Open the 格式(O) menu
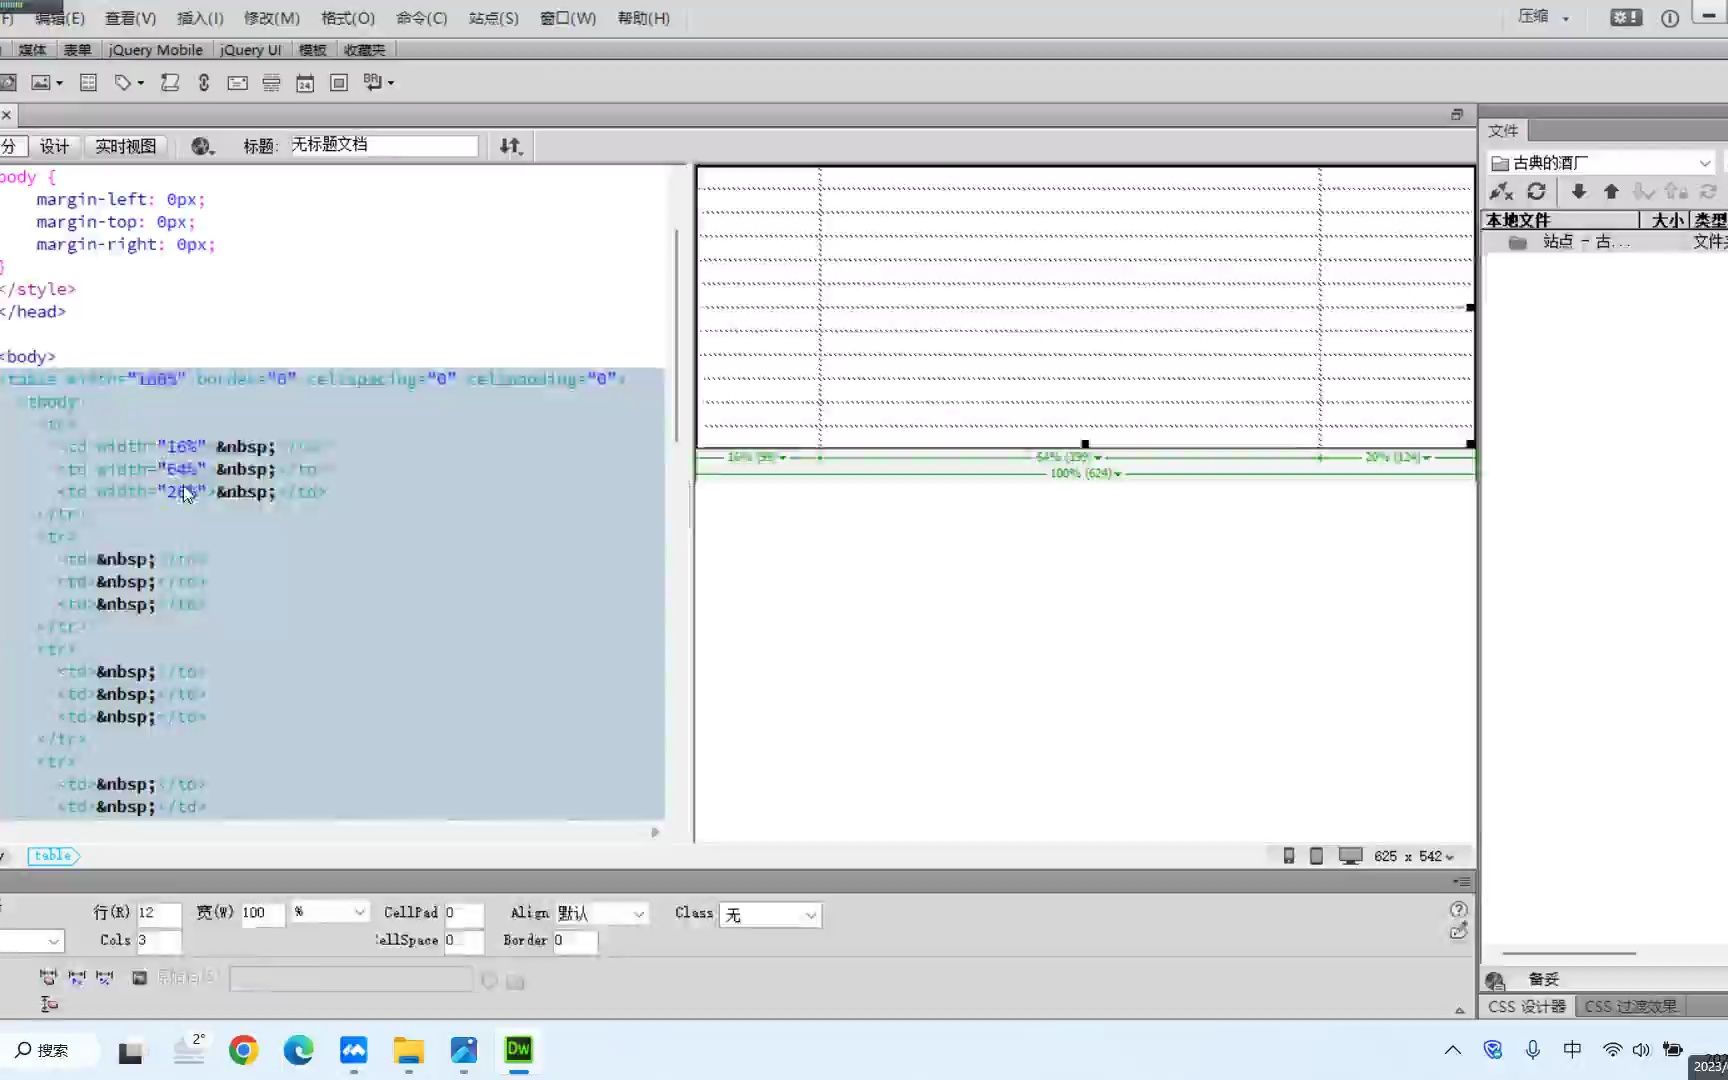The height and width of the screenshot is (1080, 1728). tap(348, 18)
